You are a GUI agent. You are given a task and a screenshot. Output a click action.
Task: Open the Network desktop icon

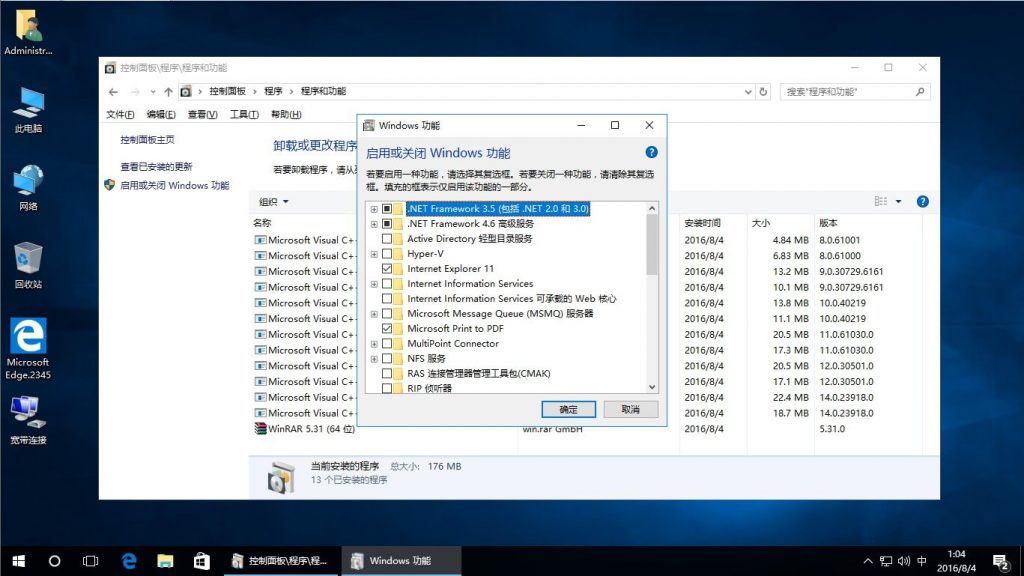coord(28,187)
